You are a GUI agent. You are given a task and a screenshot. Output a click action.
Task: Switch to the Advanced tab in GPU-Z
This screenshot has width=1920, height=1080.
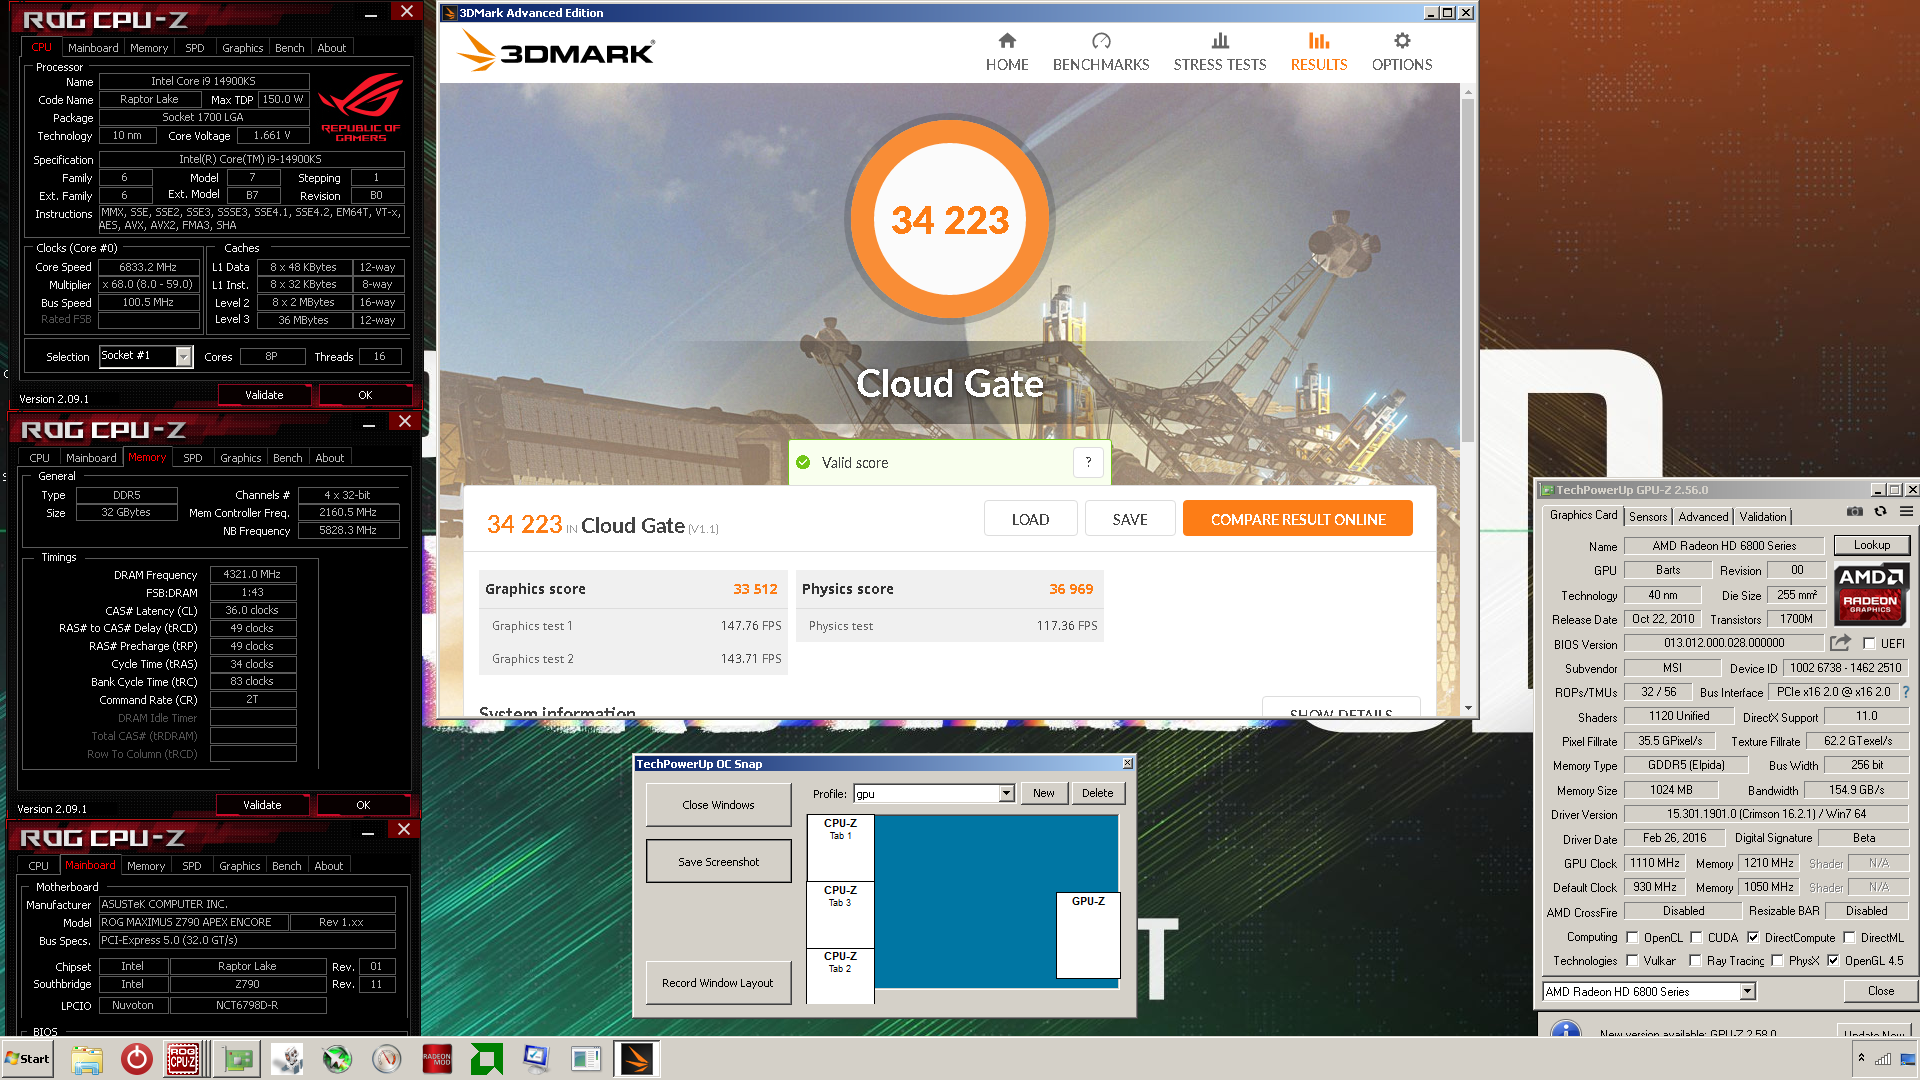(1703, 517)
